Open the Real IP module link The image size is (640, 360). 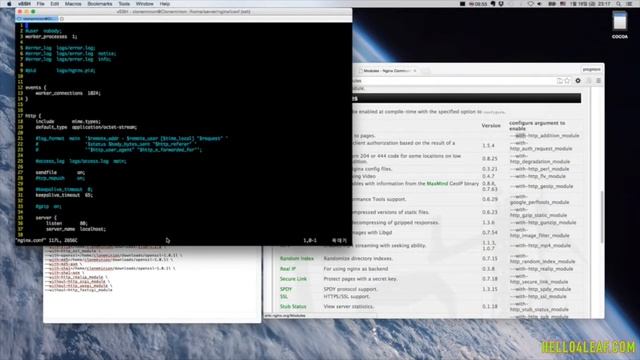click(288, 269)
